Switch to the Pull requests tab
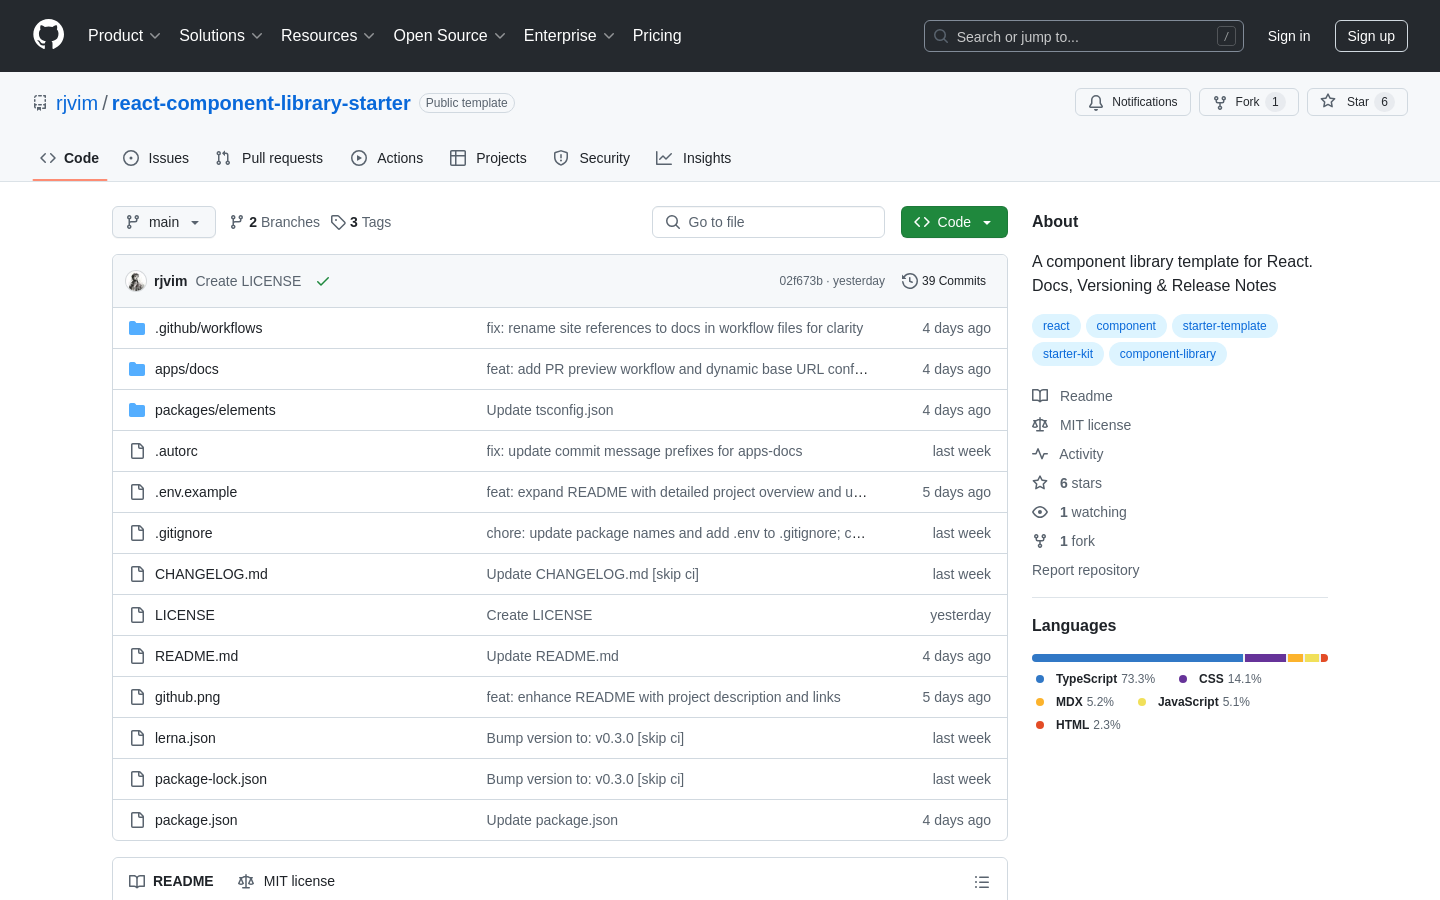The width and height of the screenshot is (1440, 900). coord(269,158)
